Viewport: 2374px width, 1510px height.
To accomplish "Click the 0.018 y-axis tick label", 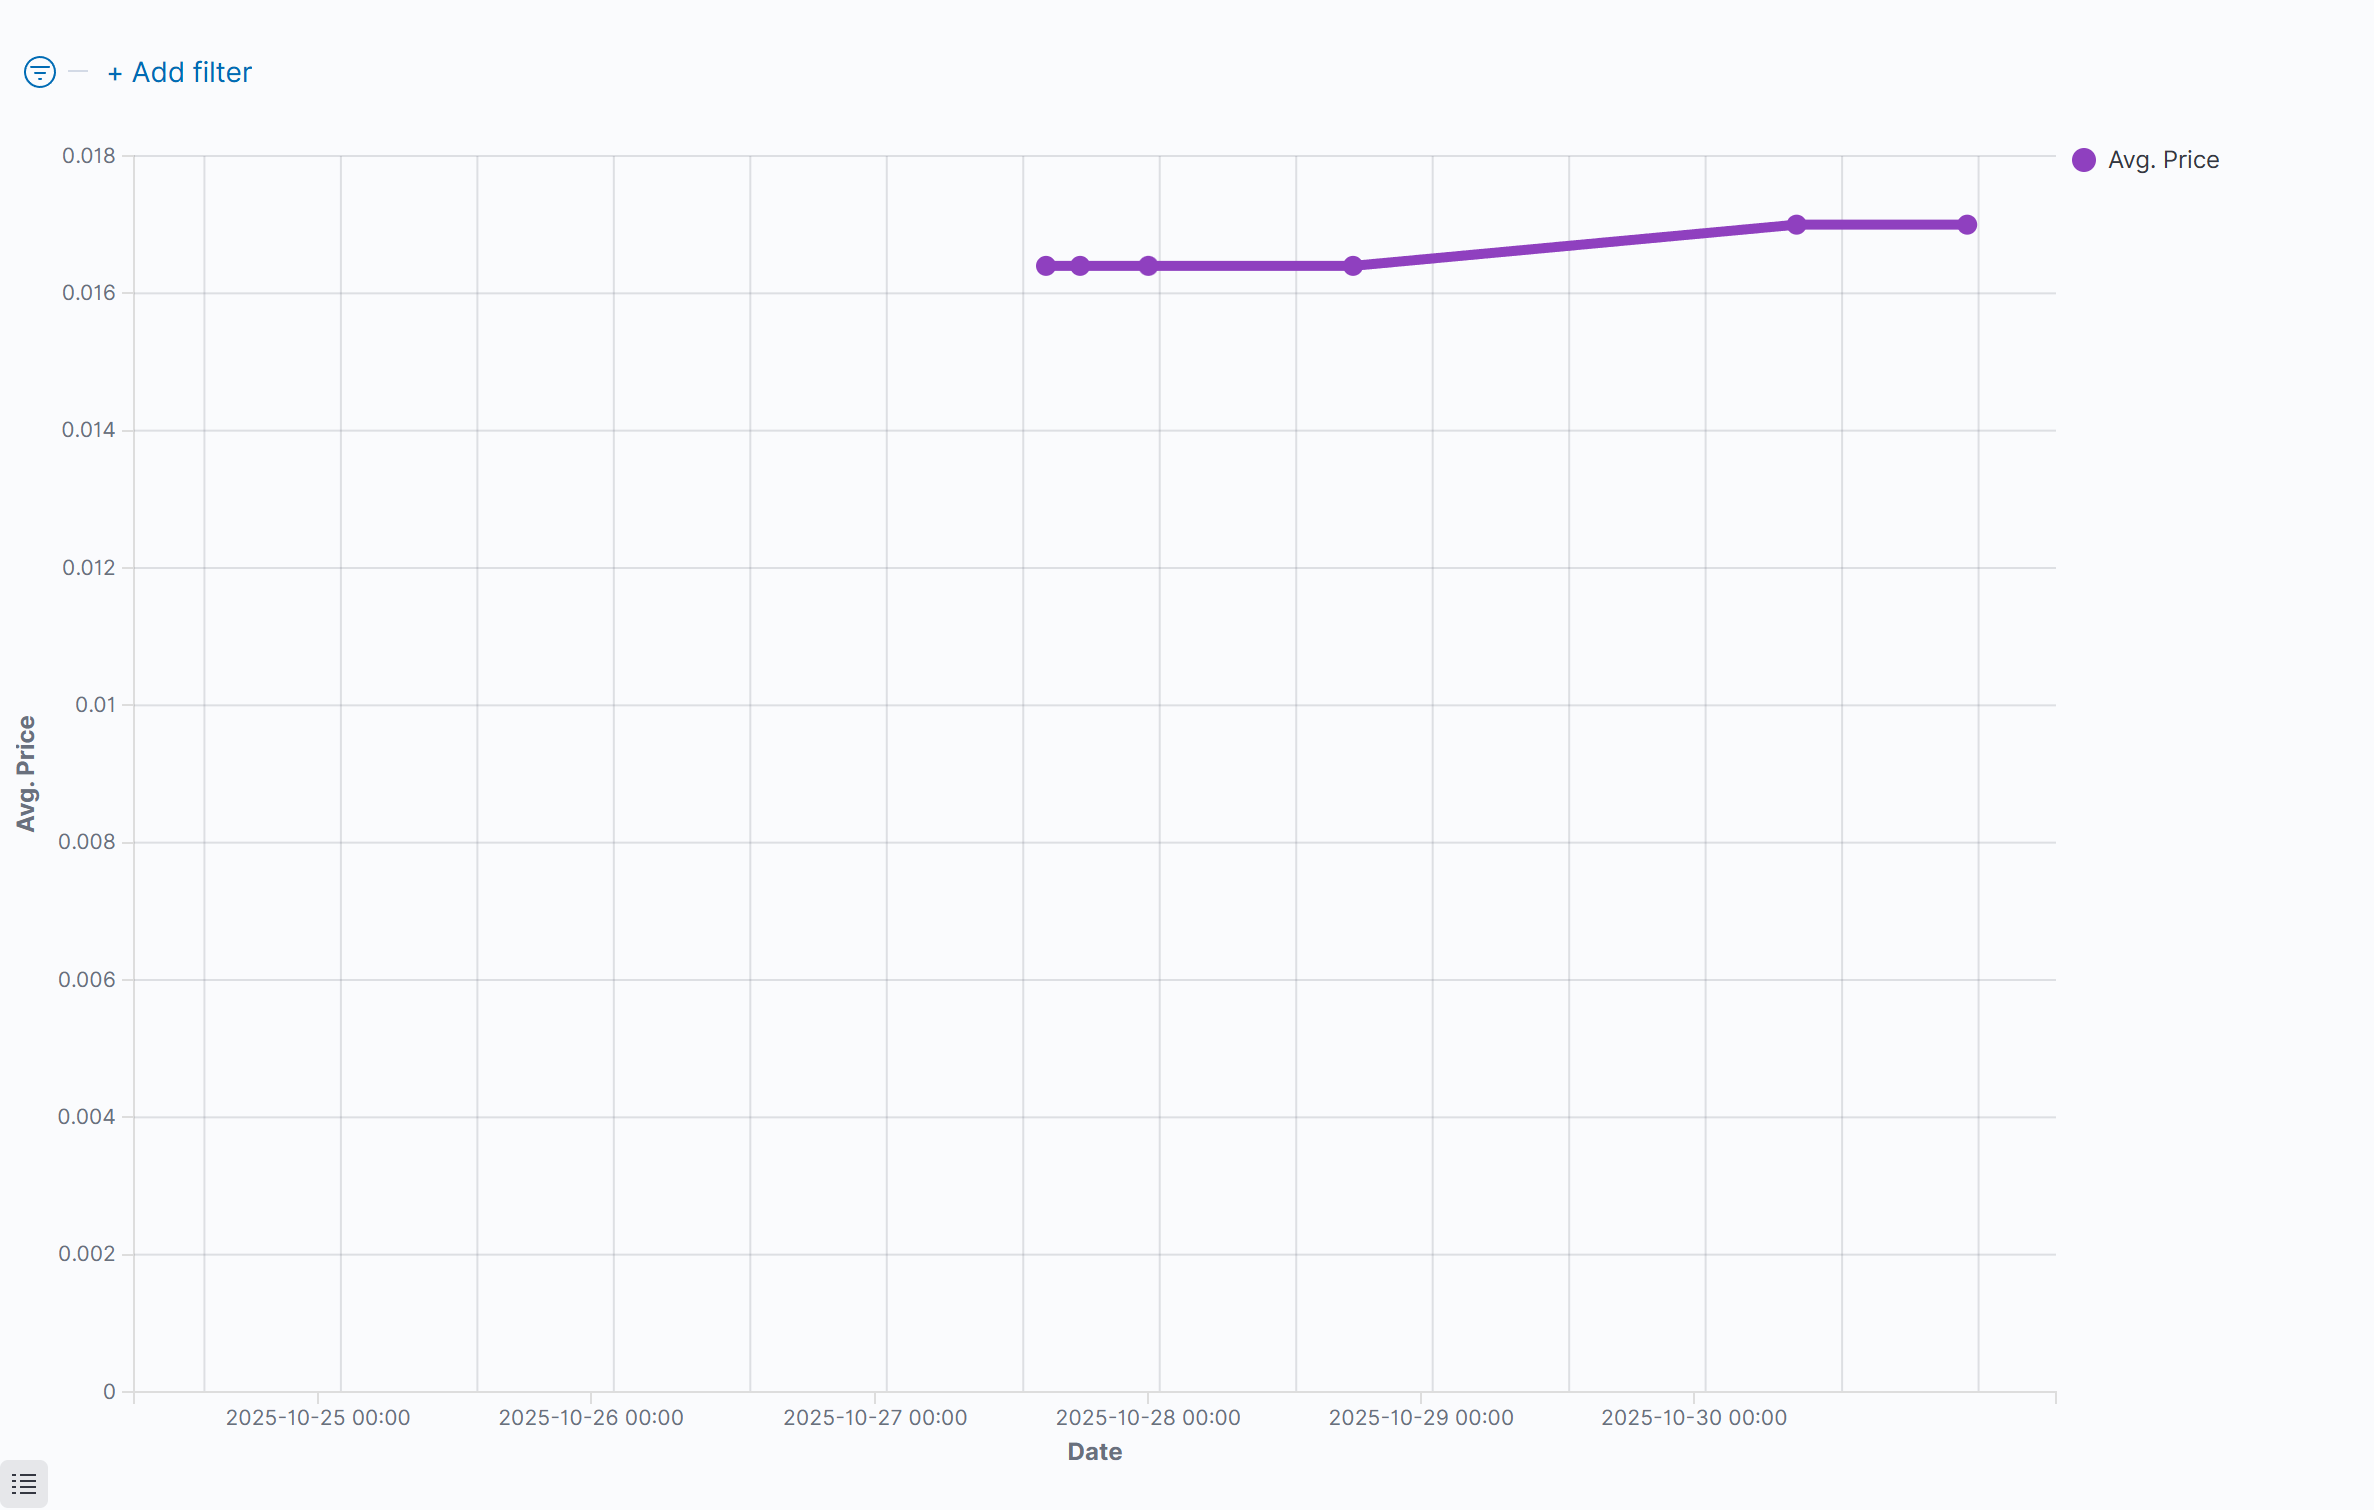I will coord(89,156).
